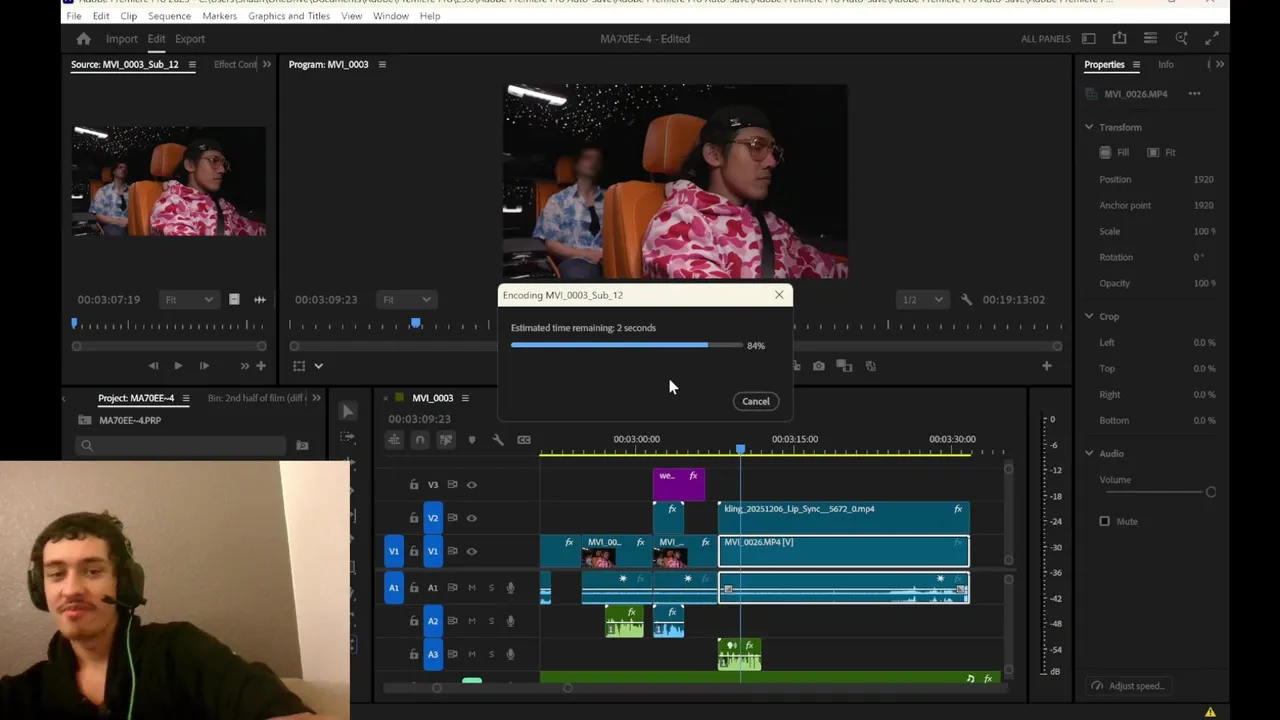Screen dimensions: 1280x720
Task: Toggle track lock on V3
Action: pyautogui.click(x=414, y=485)
